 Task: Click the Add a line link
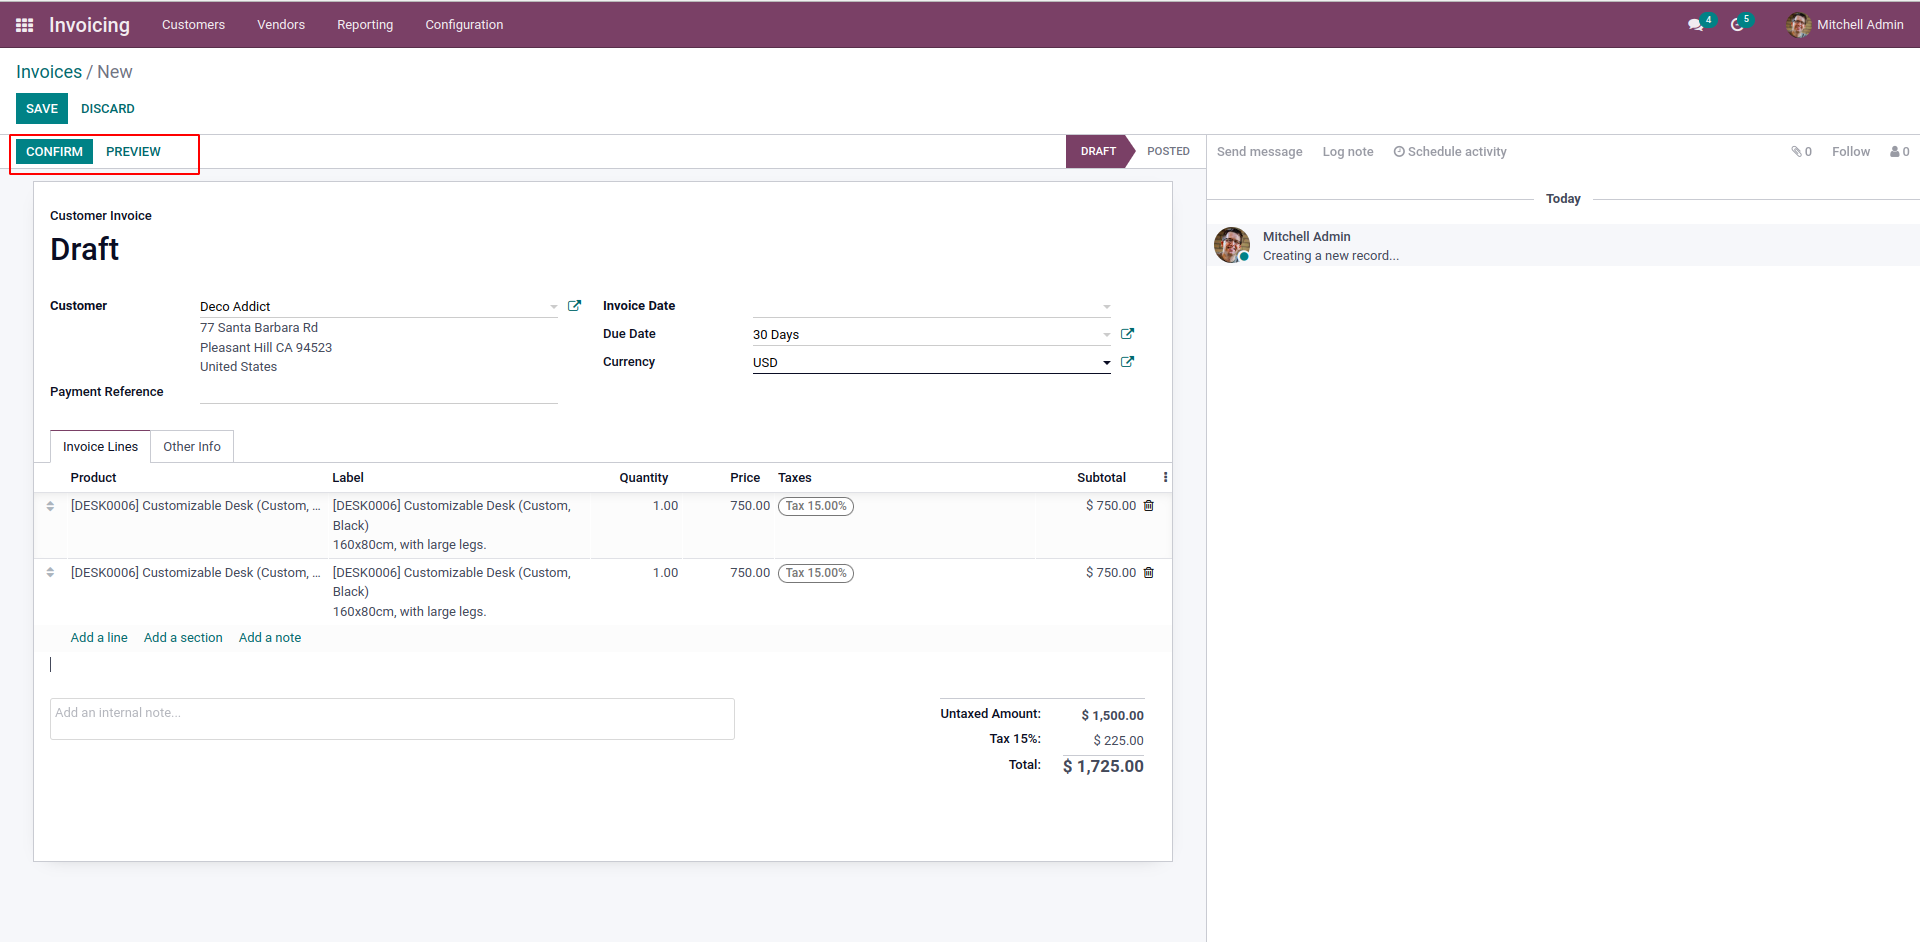[x=99, y=638]
